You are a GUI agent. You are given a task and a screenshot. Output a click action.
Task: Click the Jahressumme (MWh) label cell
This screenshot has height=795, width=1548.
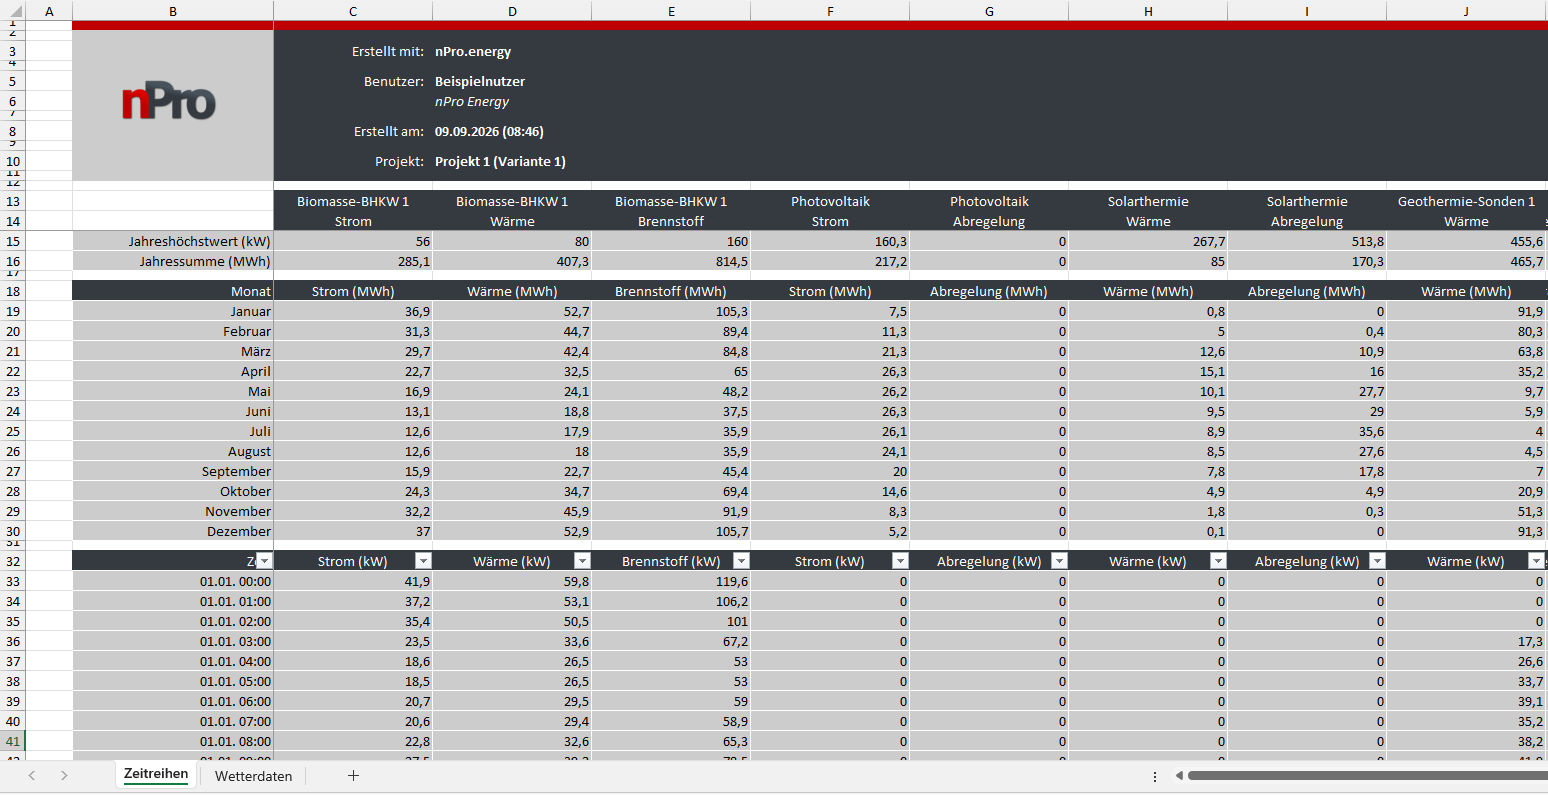pos(173,261)
